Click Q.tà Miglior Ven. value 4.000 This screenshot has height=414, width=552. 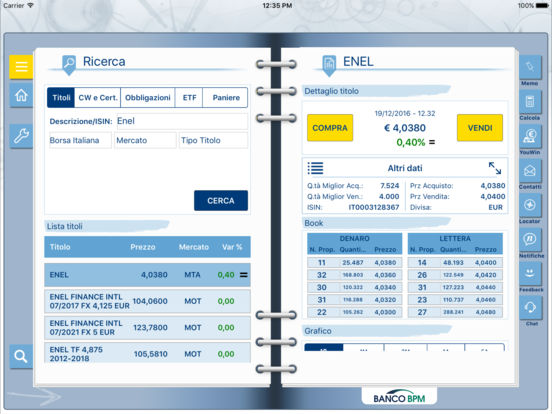(389, 196)
